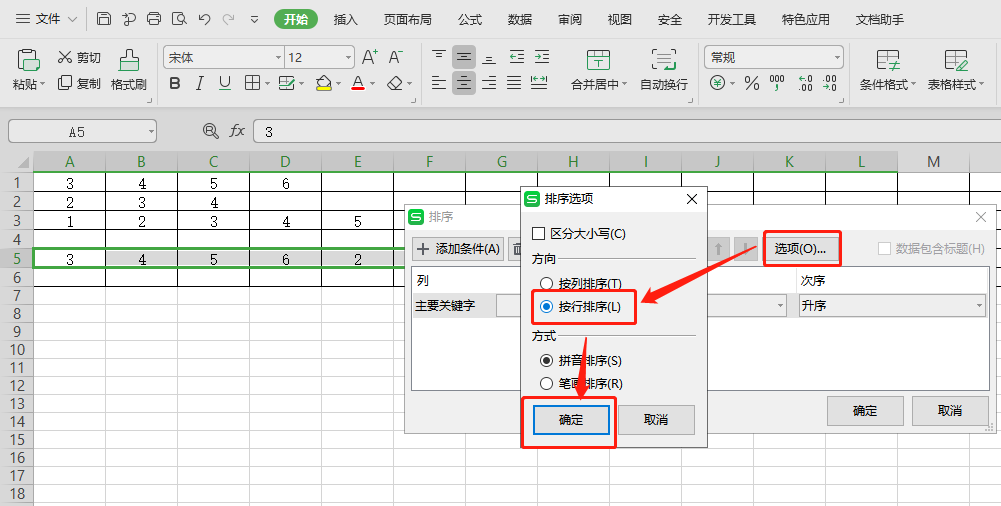
Task: Select the 笔画排序 radio button
Action: pos(546,383)
